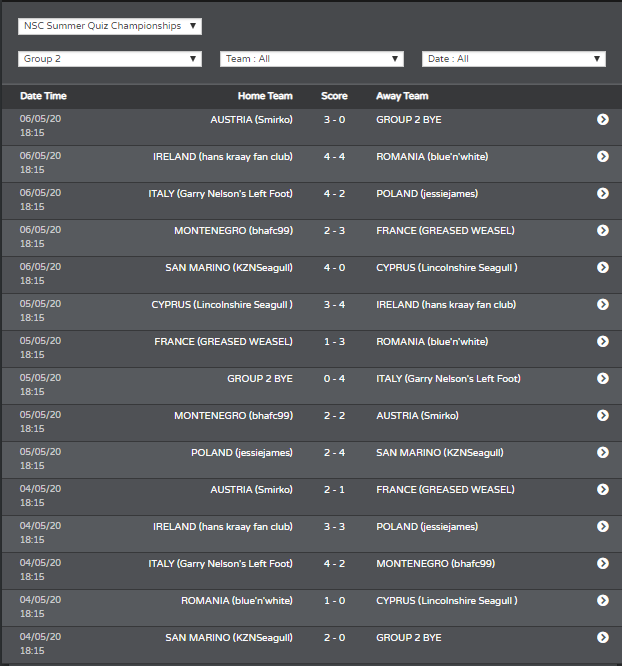622x666 pixels.
Task: View San Marino 4-0 Cyprus match arrow
Action: tap(602, 267)
